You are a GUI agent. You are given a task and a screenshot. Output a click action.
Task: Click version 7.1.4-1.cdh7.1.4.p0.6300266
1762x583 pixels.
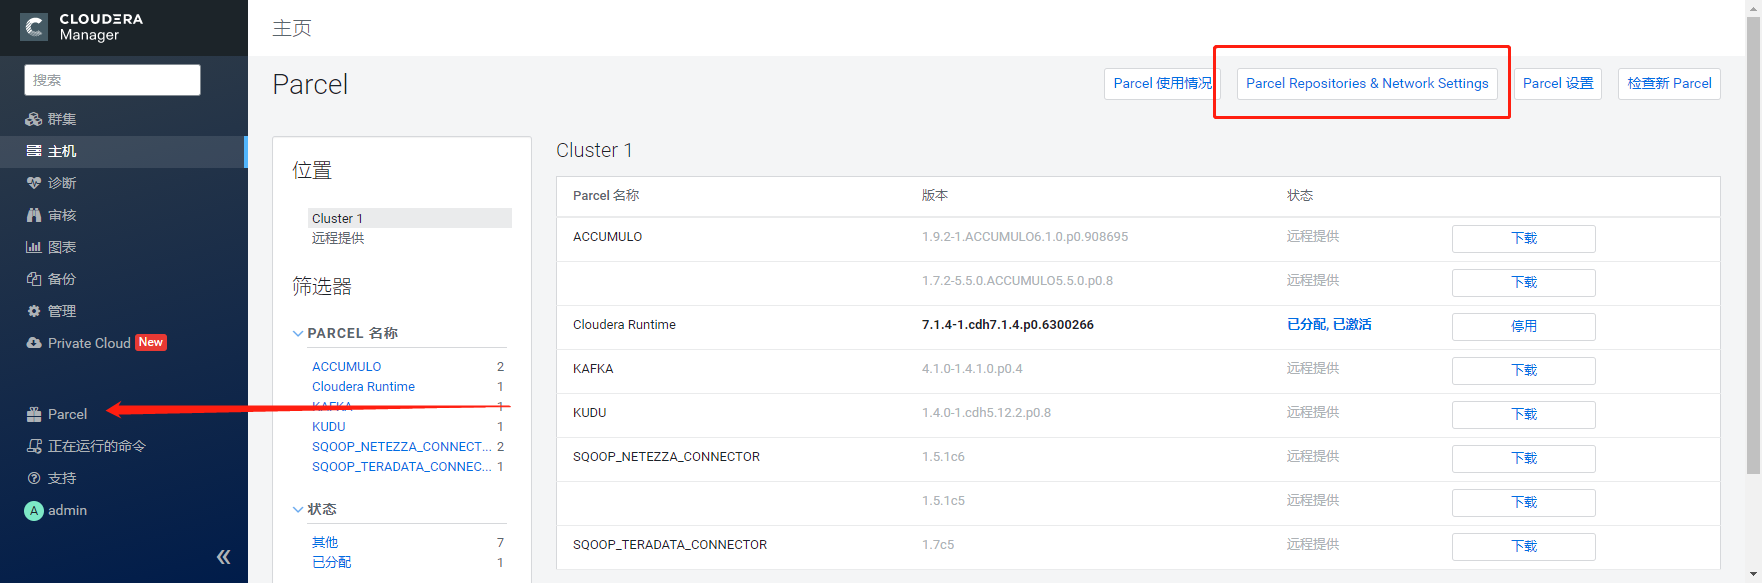[1007, 325]
